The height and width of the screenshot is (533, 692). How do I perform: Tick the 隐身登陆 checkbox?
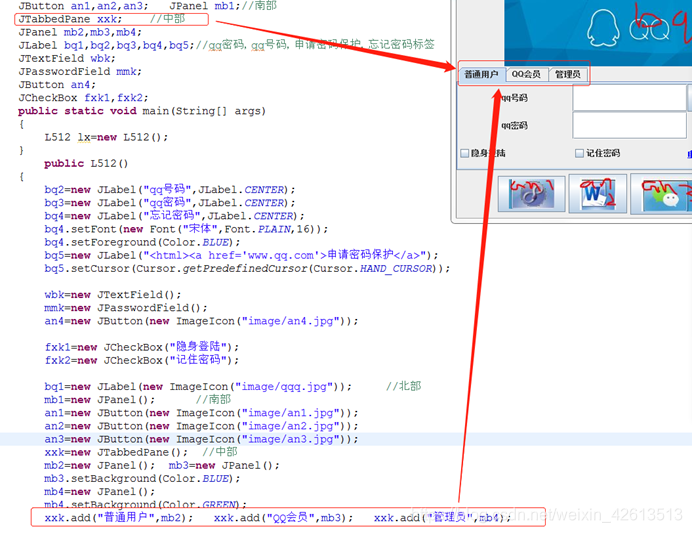click(x=464, y=153)
